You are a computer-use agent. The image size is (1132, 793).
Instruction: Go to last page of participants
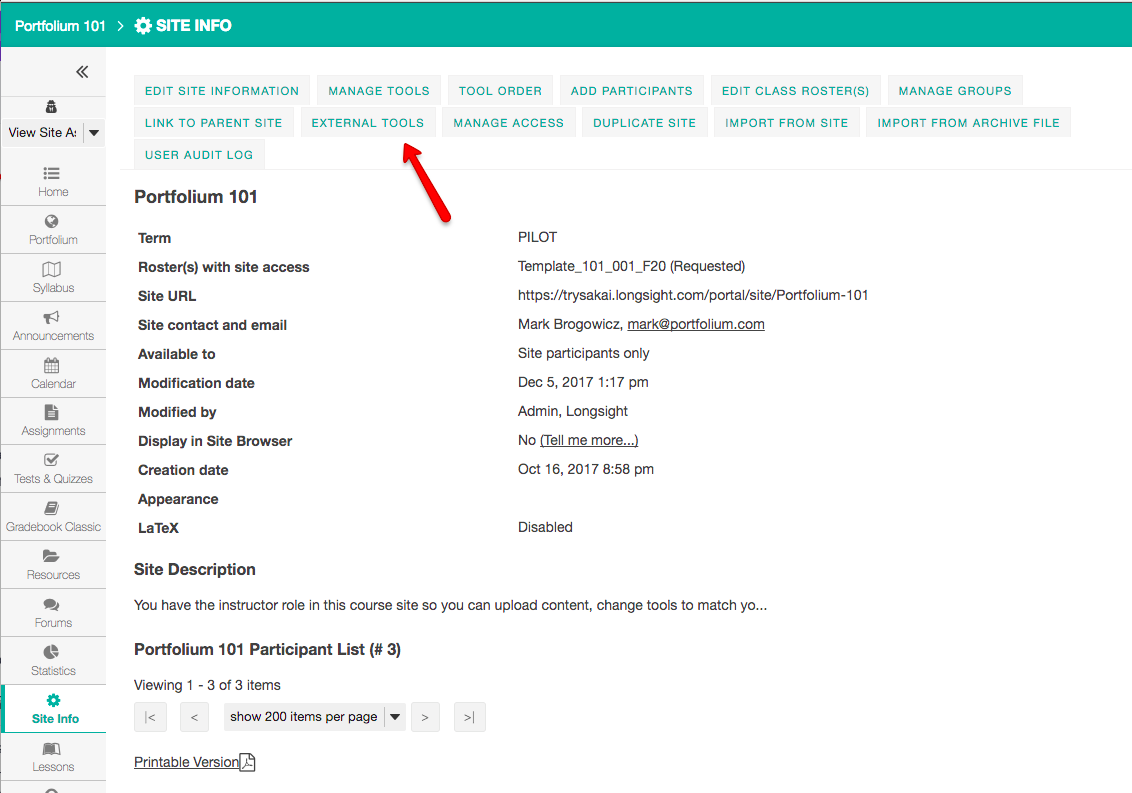[x=469, y=717]
